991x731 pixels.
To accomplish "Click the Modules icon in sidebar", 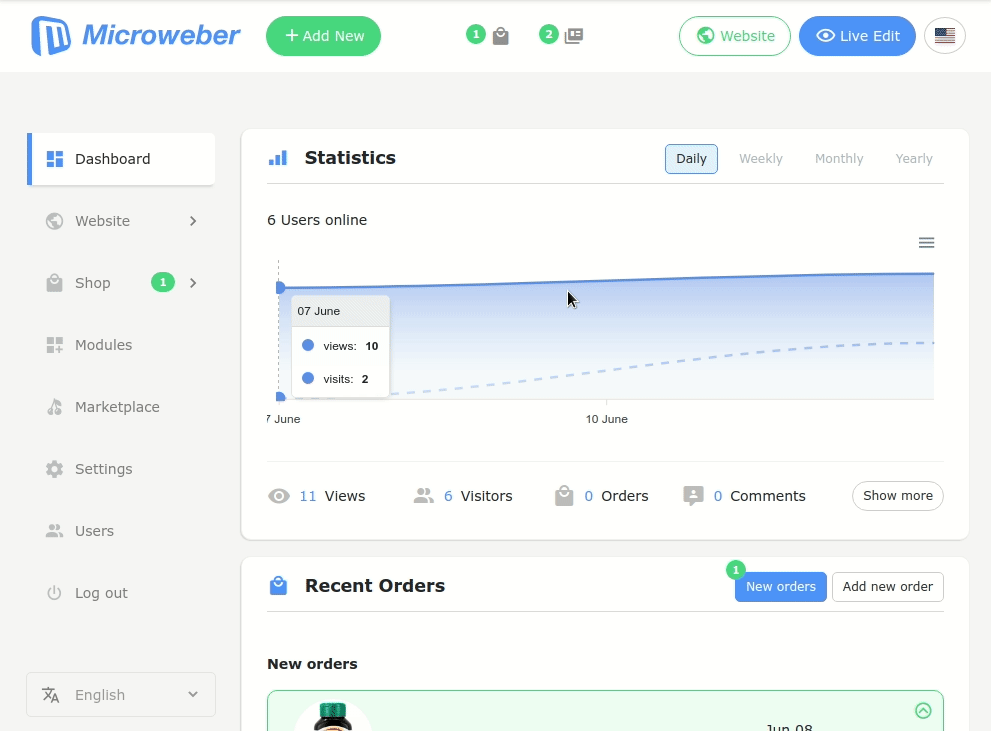I will click(54, 345).
